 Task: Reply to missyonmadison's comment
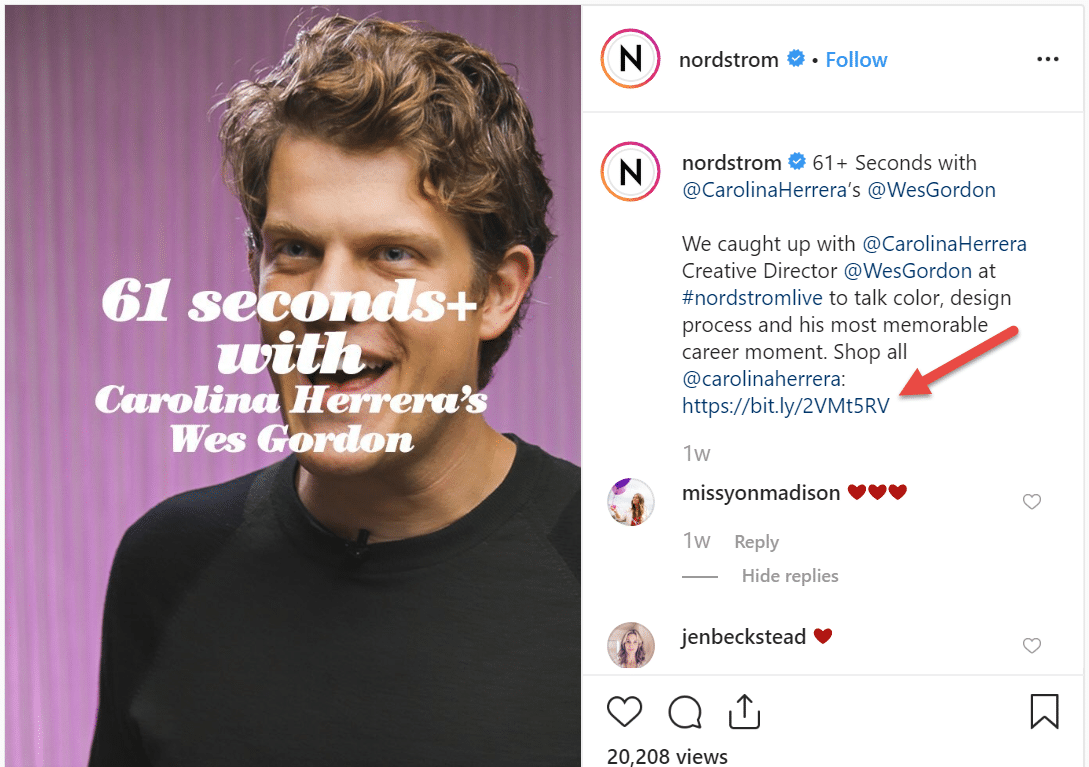click(756, 542)
